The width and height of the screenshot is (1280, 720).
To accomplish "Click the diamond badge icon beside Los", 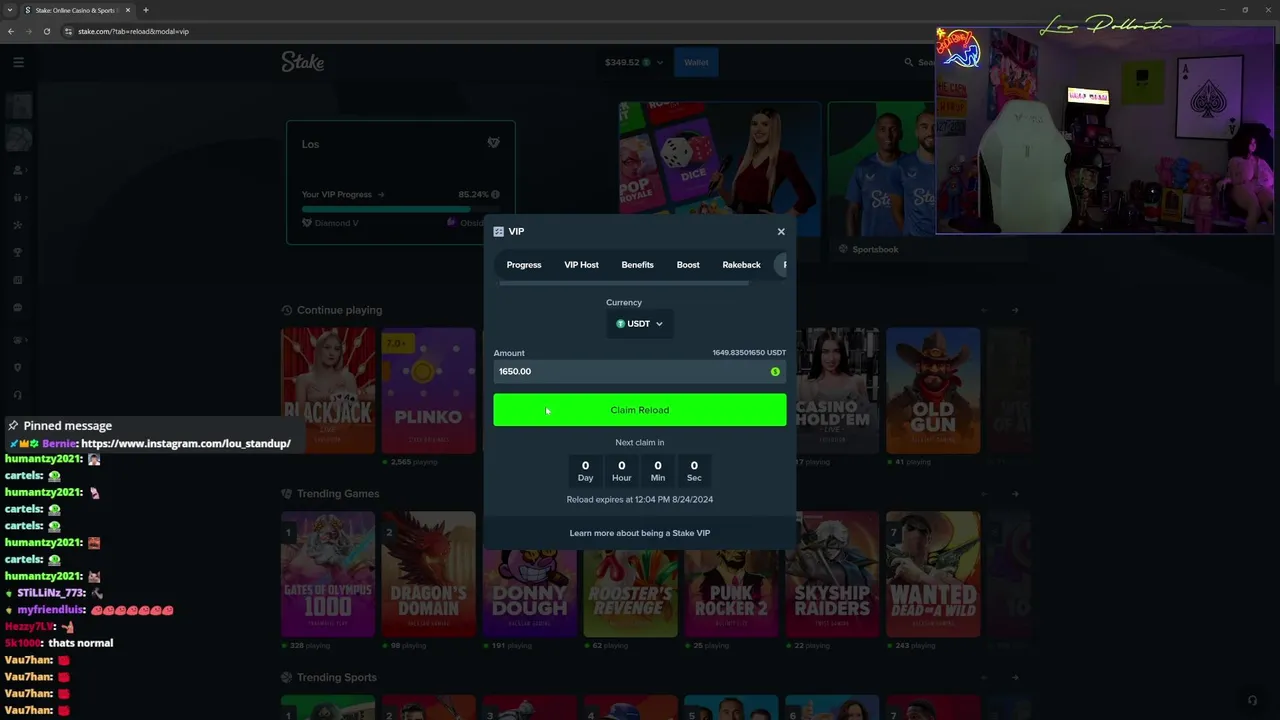I will pyautogui.click(x=493, y=143).
